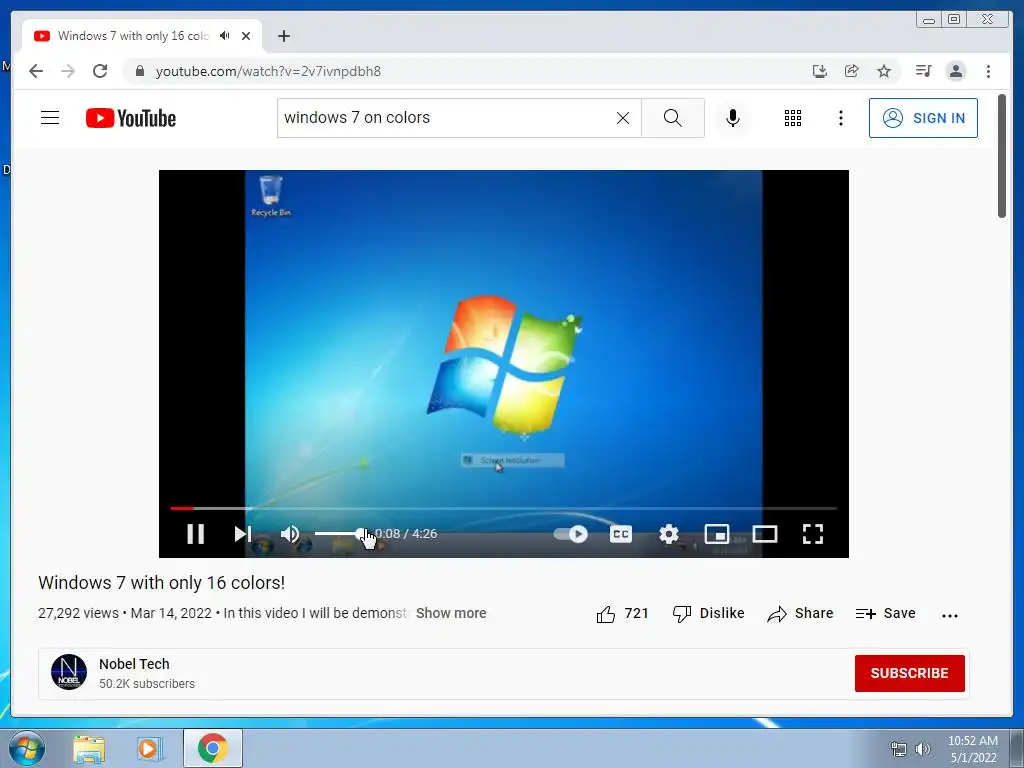Open a new Chrome tab
1024x768 pixels.
click(283, 36)
